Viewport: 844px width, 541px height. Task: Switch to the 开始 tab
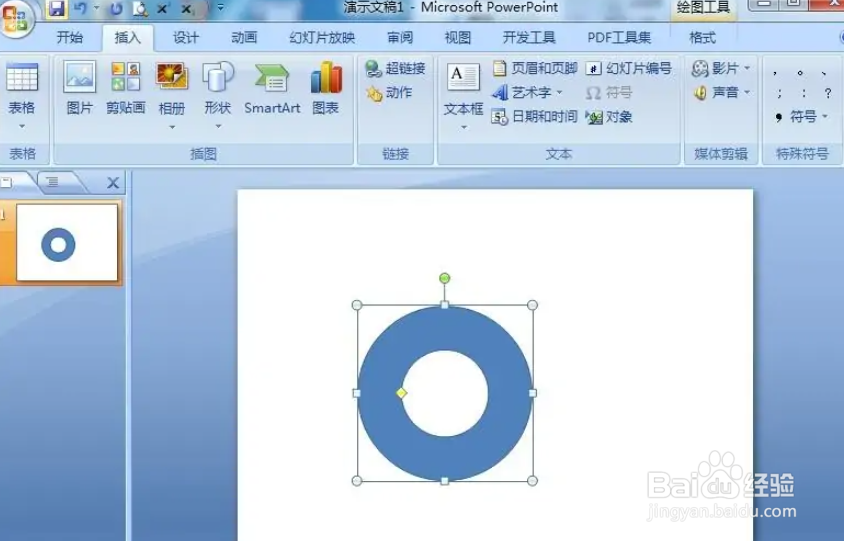pos(70,38)
